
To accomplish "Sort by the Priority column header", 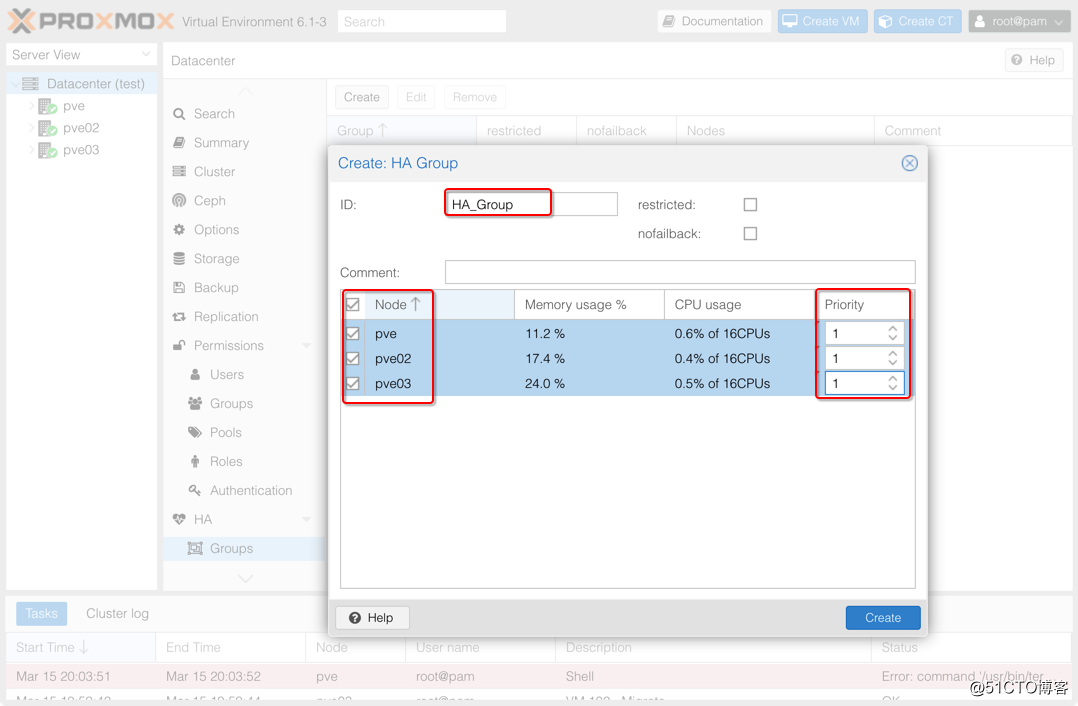I will point(864,305).
